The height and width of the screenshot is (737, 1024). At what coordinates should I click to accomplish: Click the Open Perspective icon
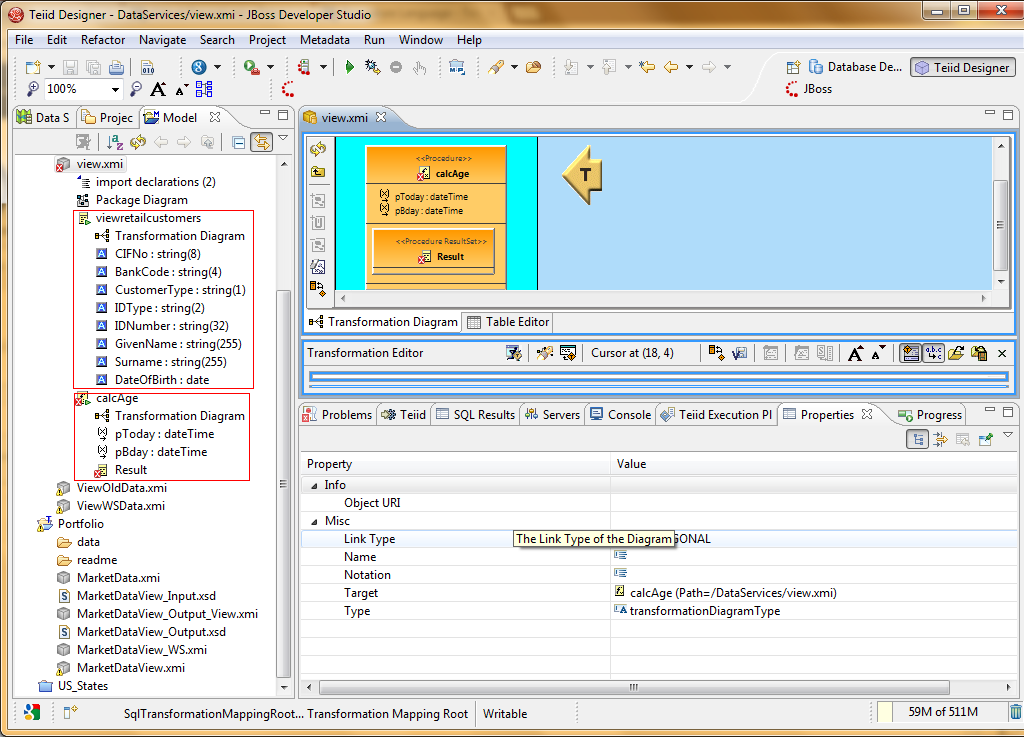[793, 67]
